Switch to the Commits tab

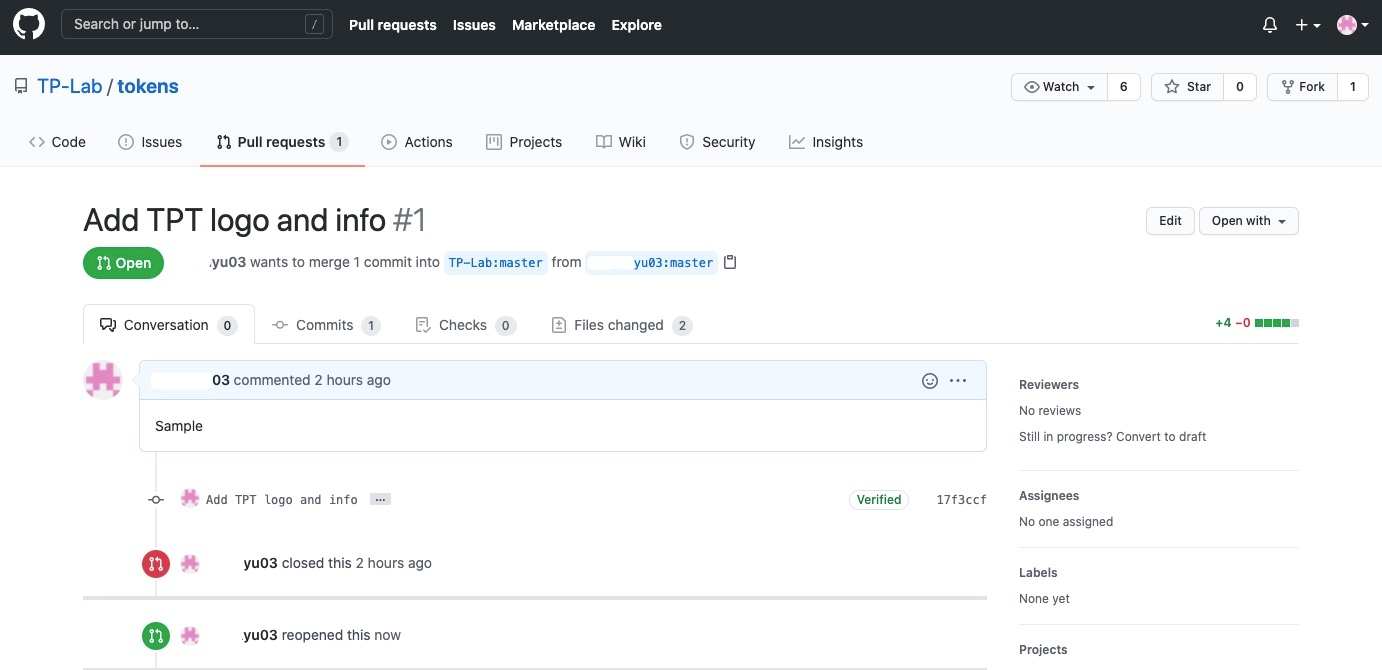click(324, 325)
